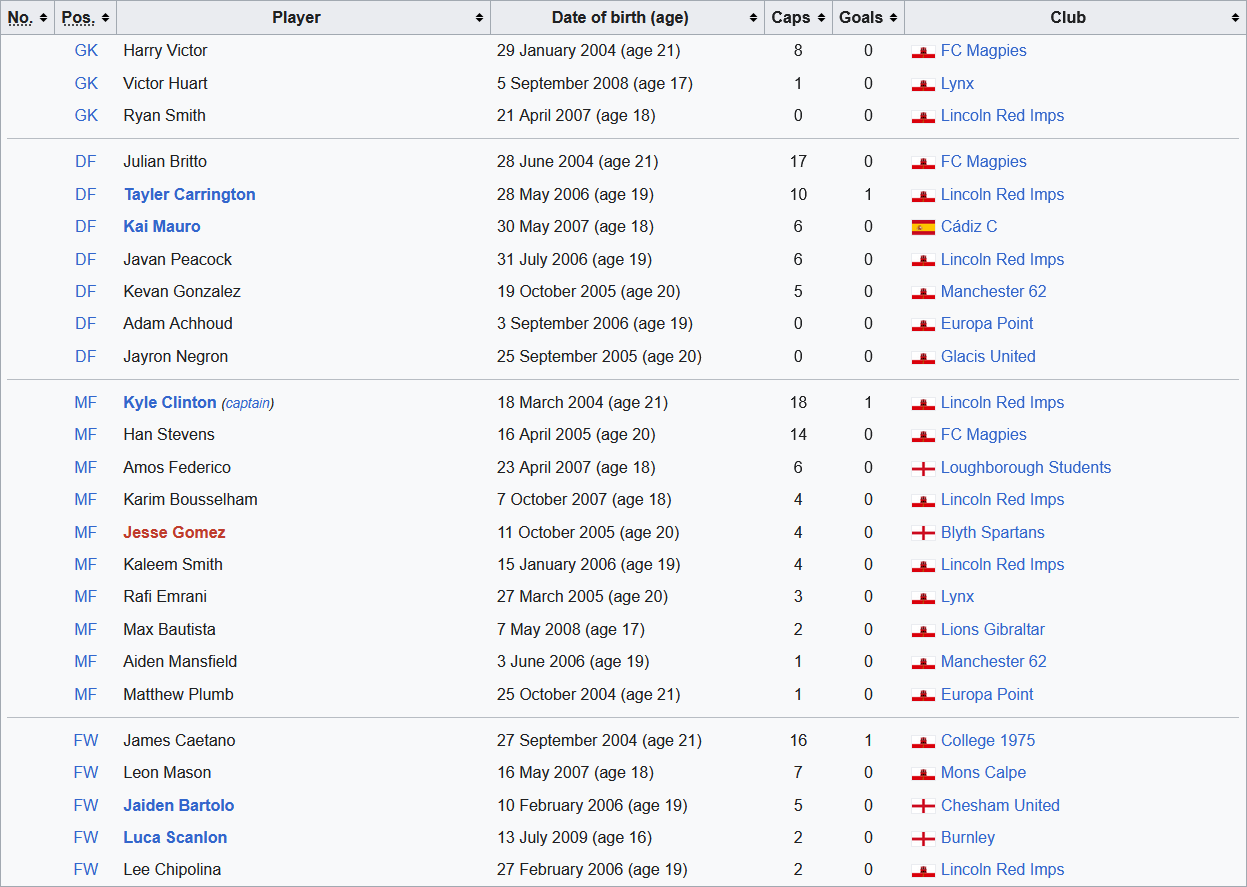Open the Chesham United club link
Image resolution: width=1247 pixels, height=887 pixels.
(x=1000, y=806)
